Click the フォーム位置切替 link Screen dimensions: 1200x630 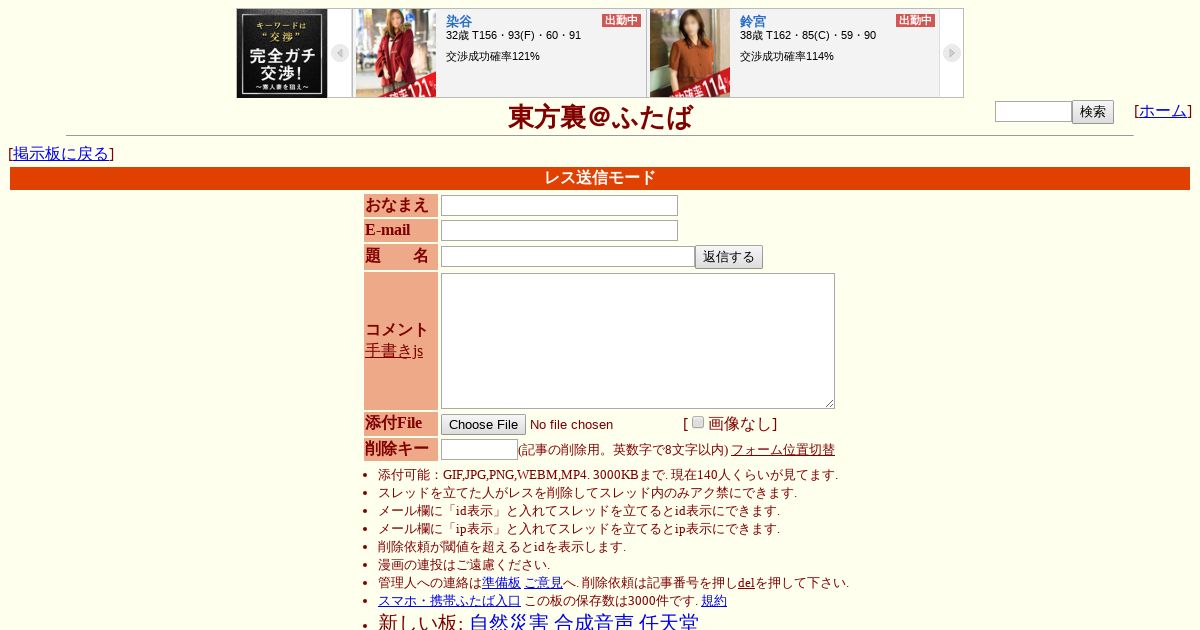pyautogui.click(x=783, y=450)
